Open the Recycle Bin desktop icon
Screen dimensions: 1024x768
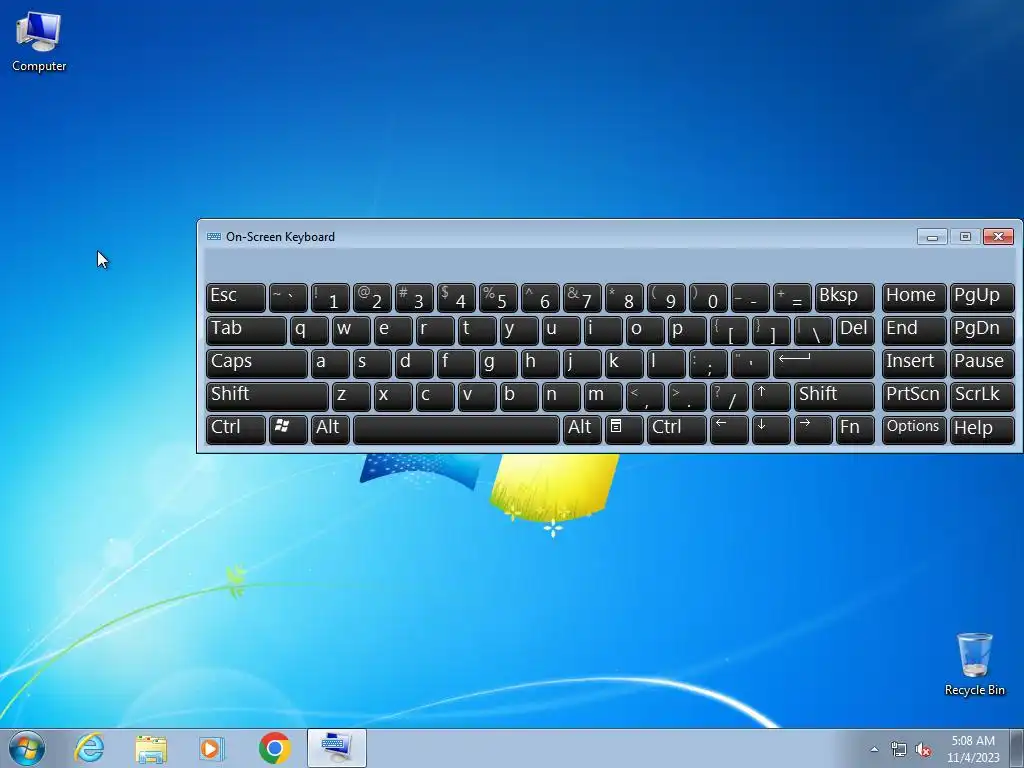[974, 664]
